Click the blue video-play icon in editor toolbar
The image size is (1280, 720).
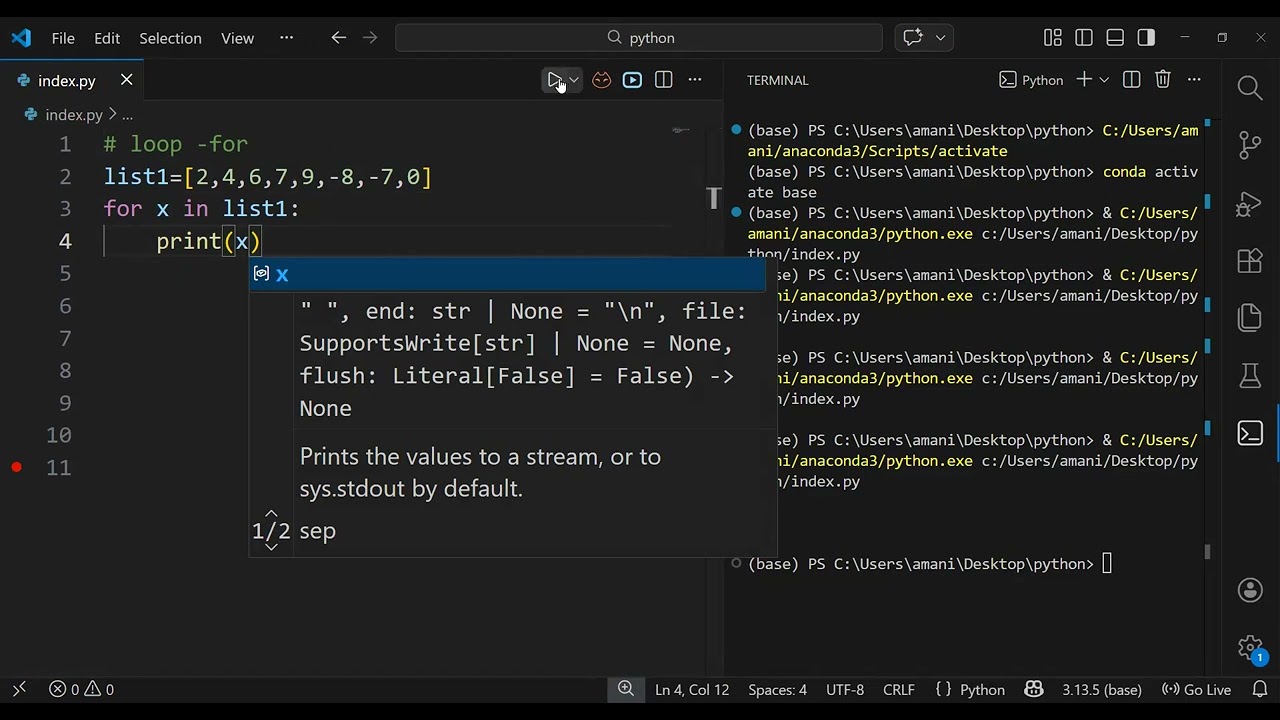pyautogui.click(x=632, y=80)
